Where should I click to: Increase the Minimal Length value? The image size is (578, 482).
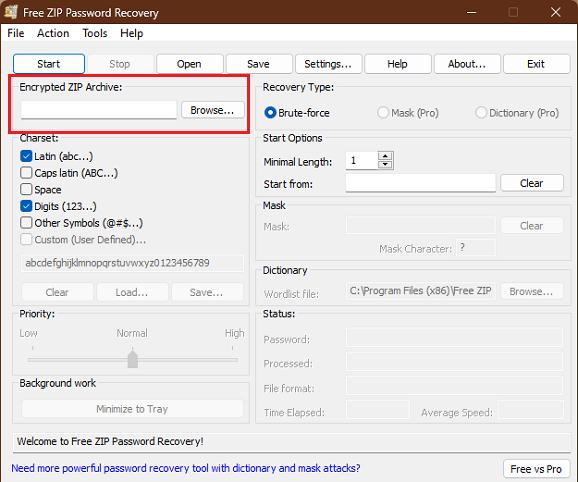385,156
